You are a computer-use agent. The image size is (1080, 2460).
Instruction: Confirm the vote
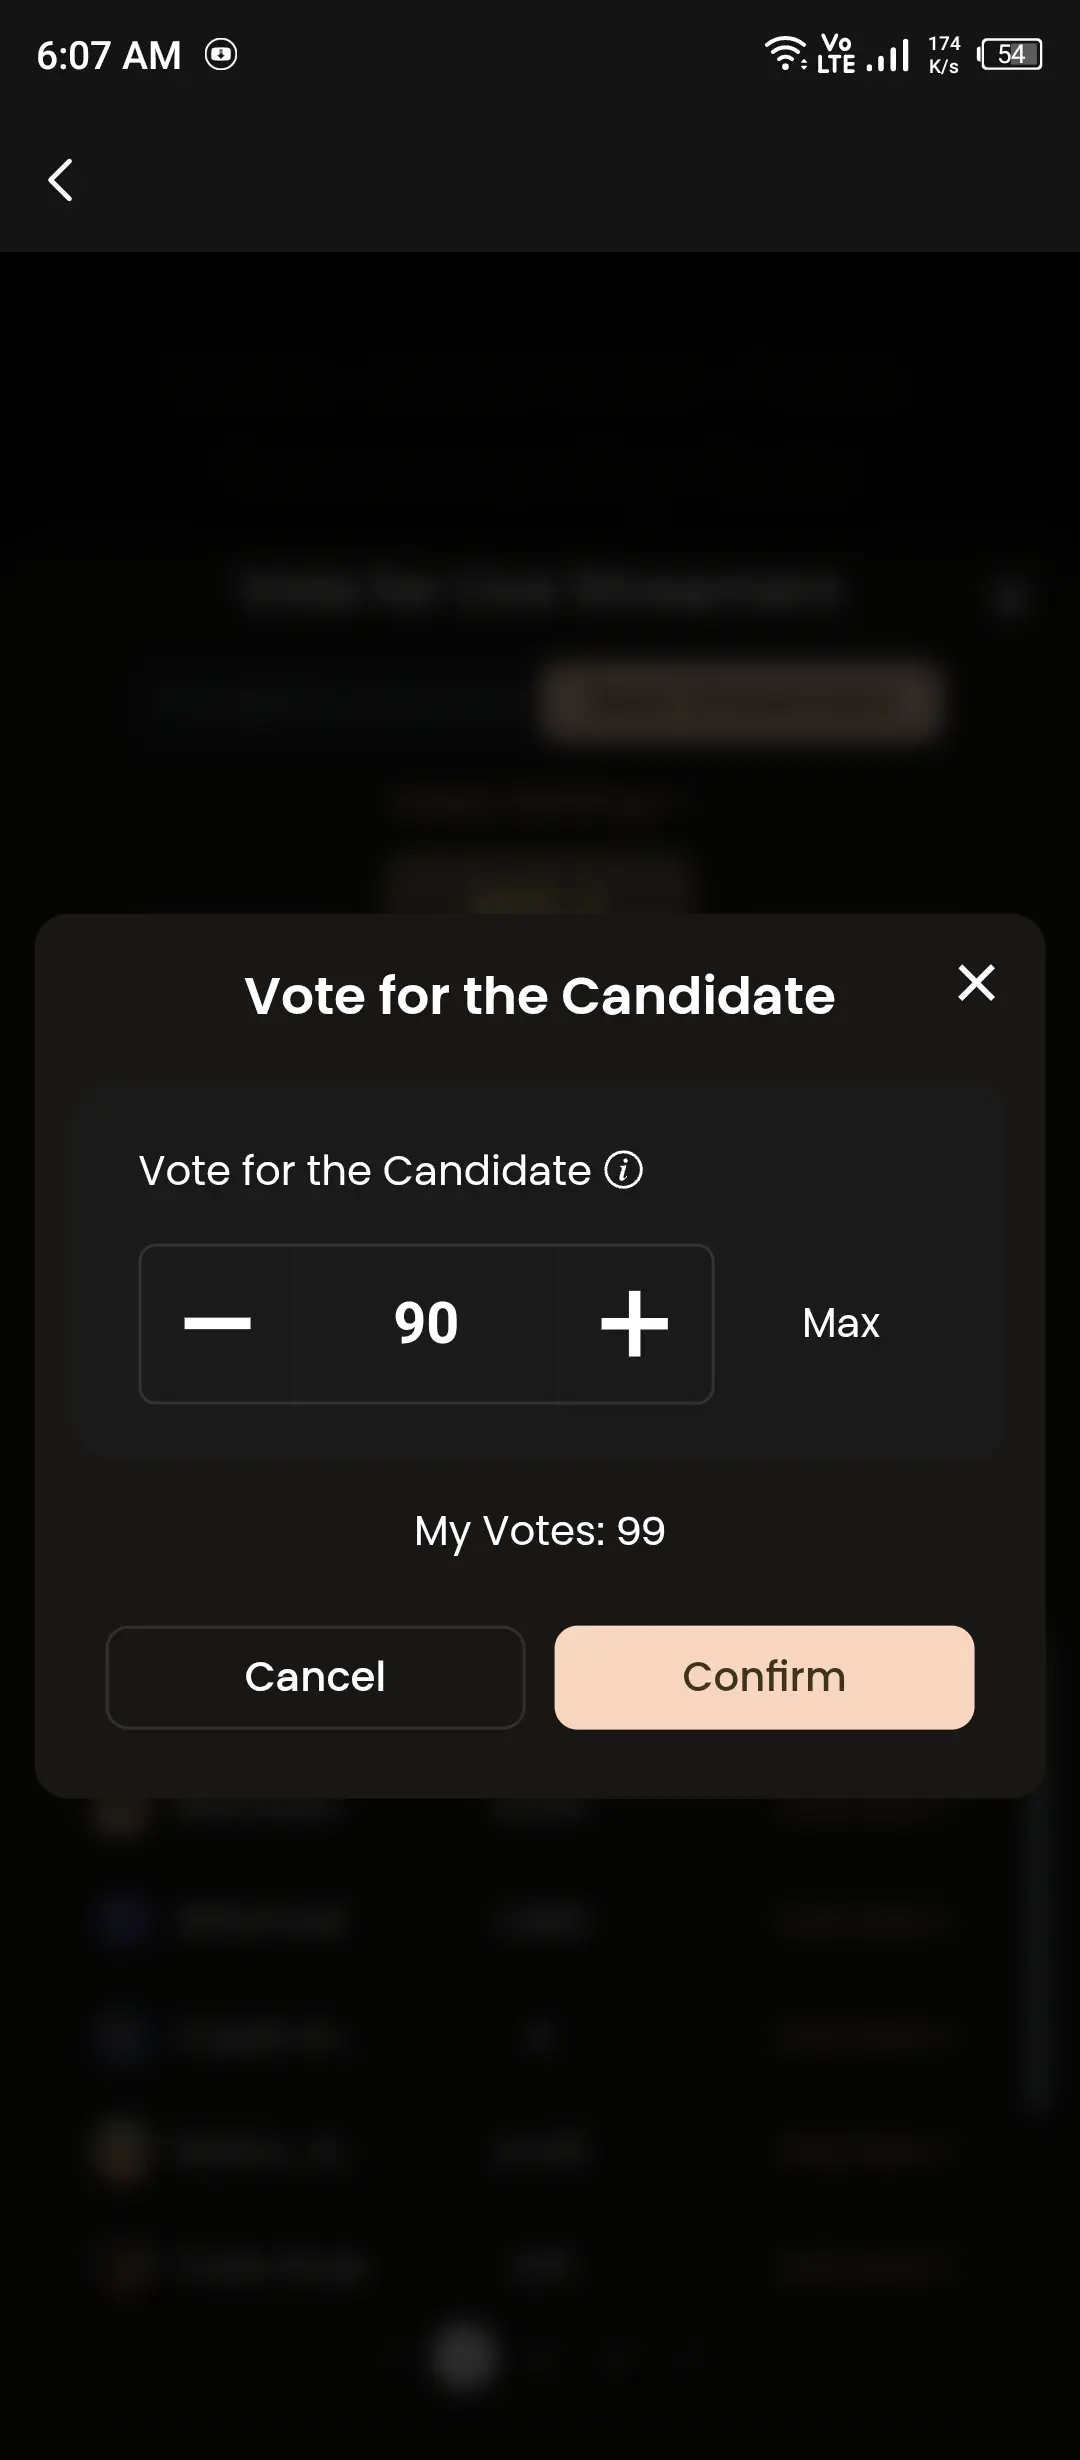[764, 1677]
